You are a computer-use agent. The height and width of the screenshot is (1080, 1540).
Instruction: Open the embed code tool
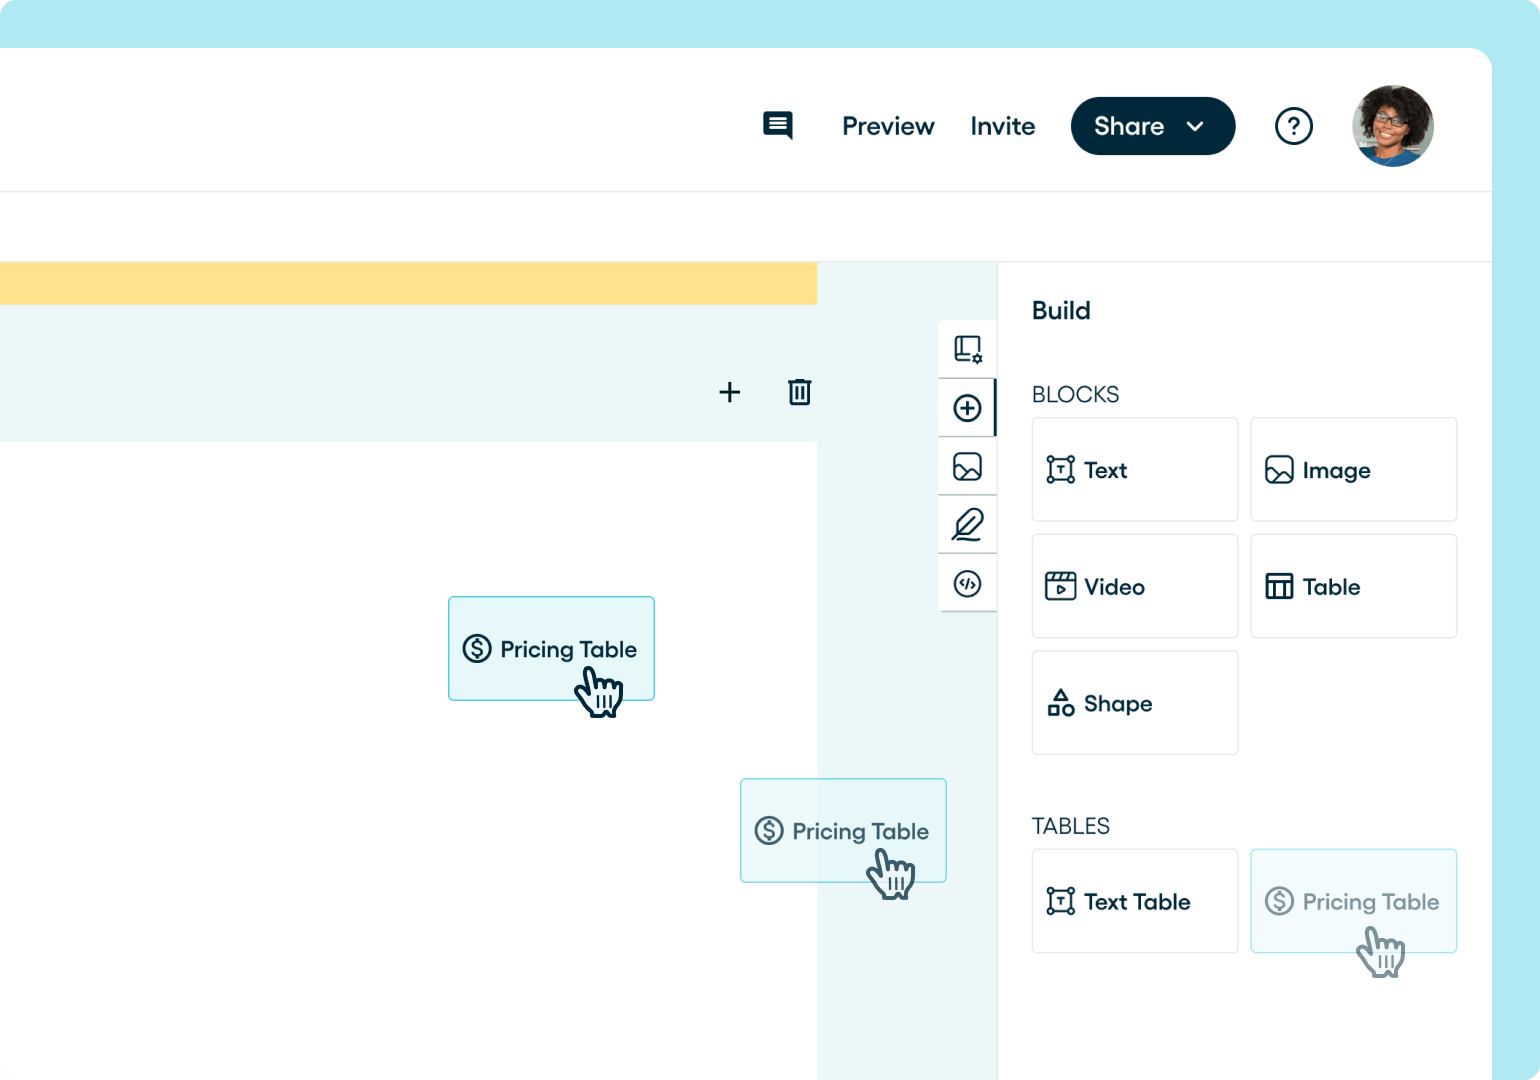(966, 583)
